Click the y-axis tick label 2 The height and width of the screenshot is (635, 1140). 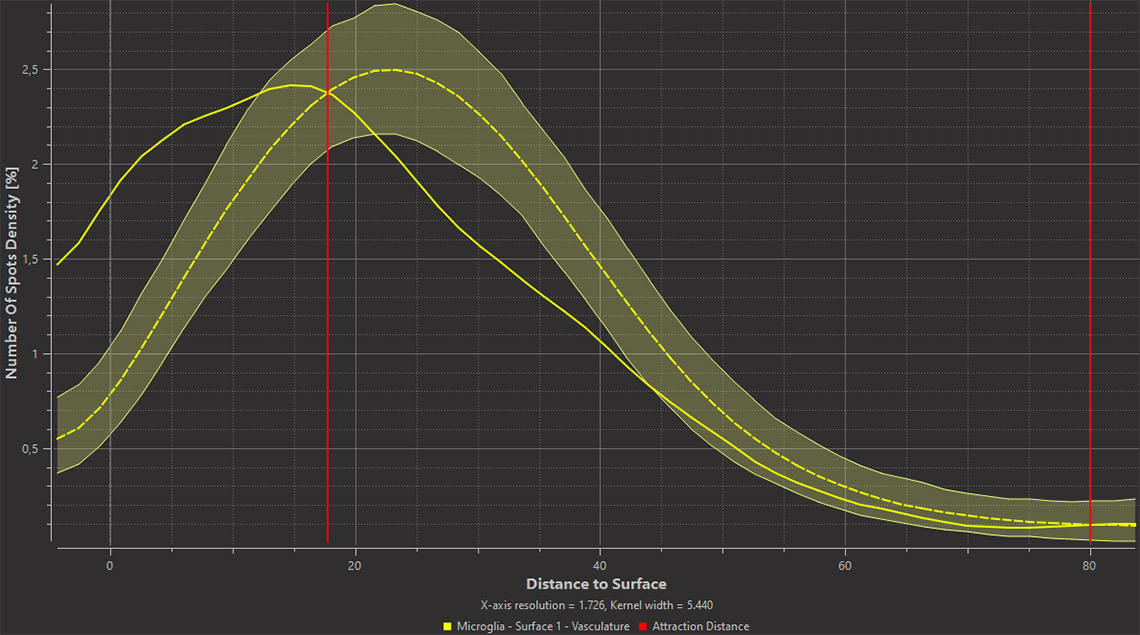tap(34, 164)
